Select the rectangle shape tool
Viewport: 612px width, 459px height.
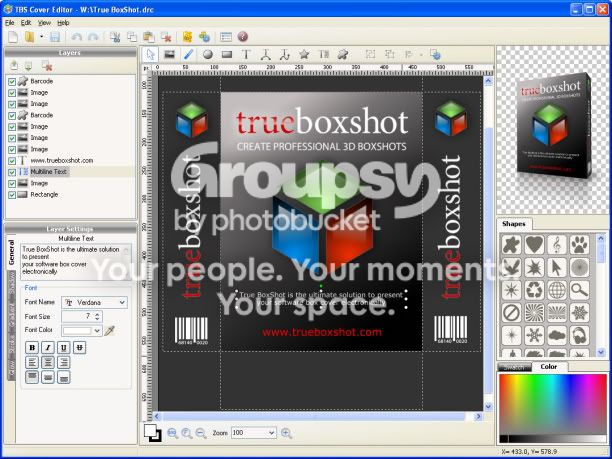pyautogui.click(x=227, y=55)
